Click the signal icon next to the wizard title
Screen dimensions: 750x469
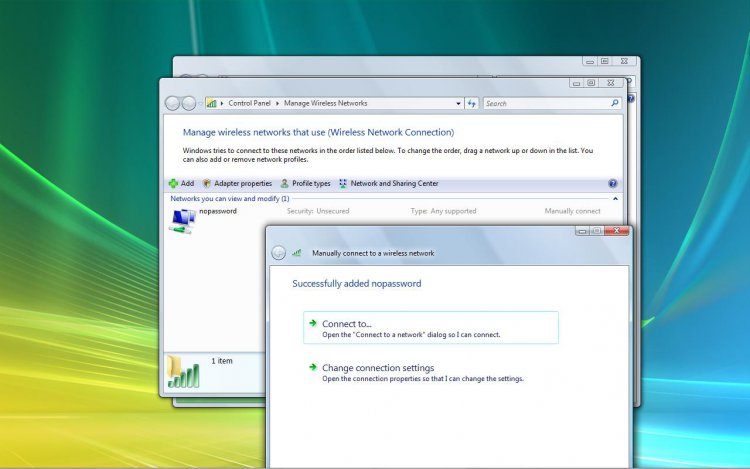coord(297,253)
